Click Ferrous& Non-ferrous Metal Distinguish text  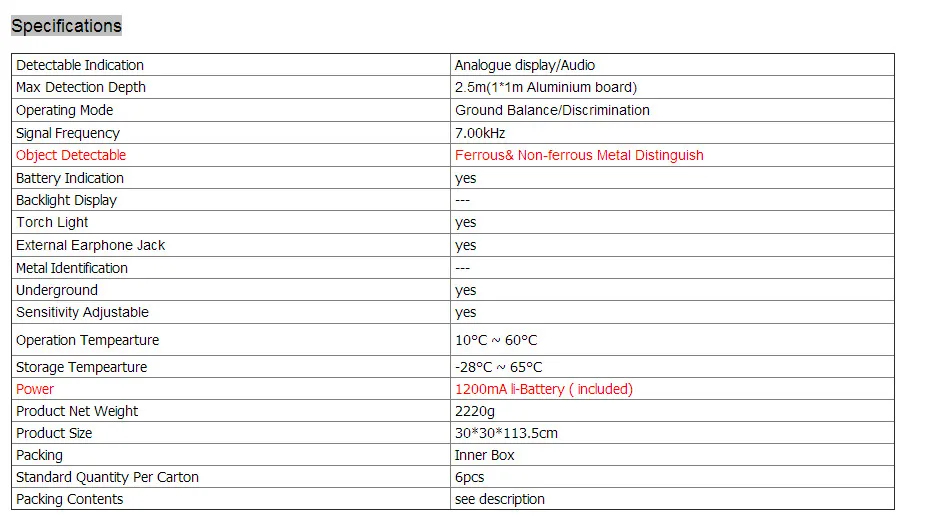tap(579, 155)
